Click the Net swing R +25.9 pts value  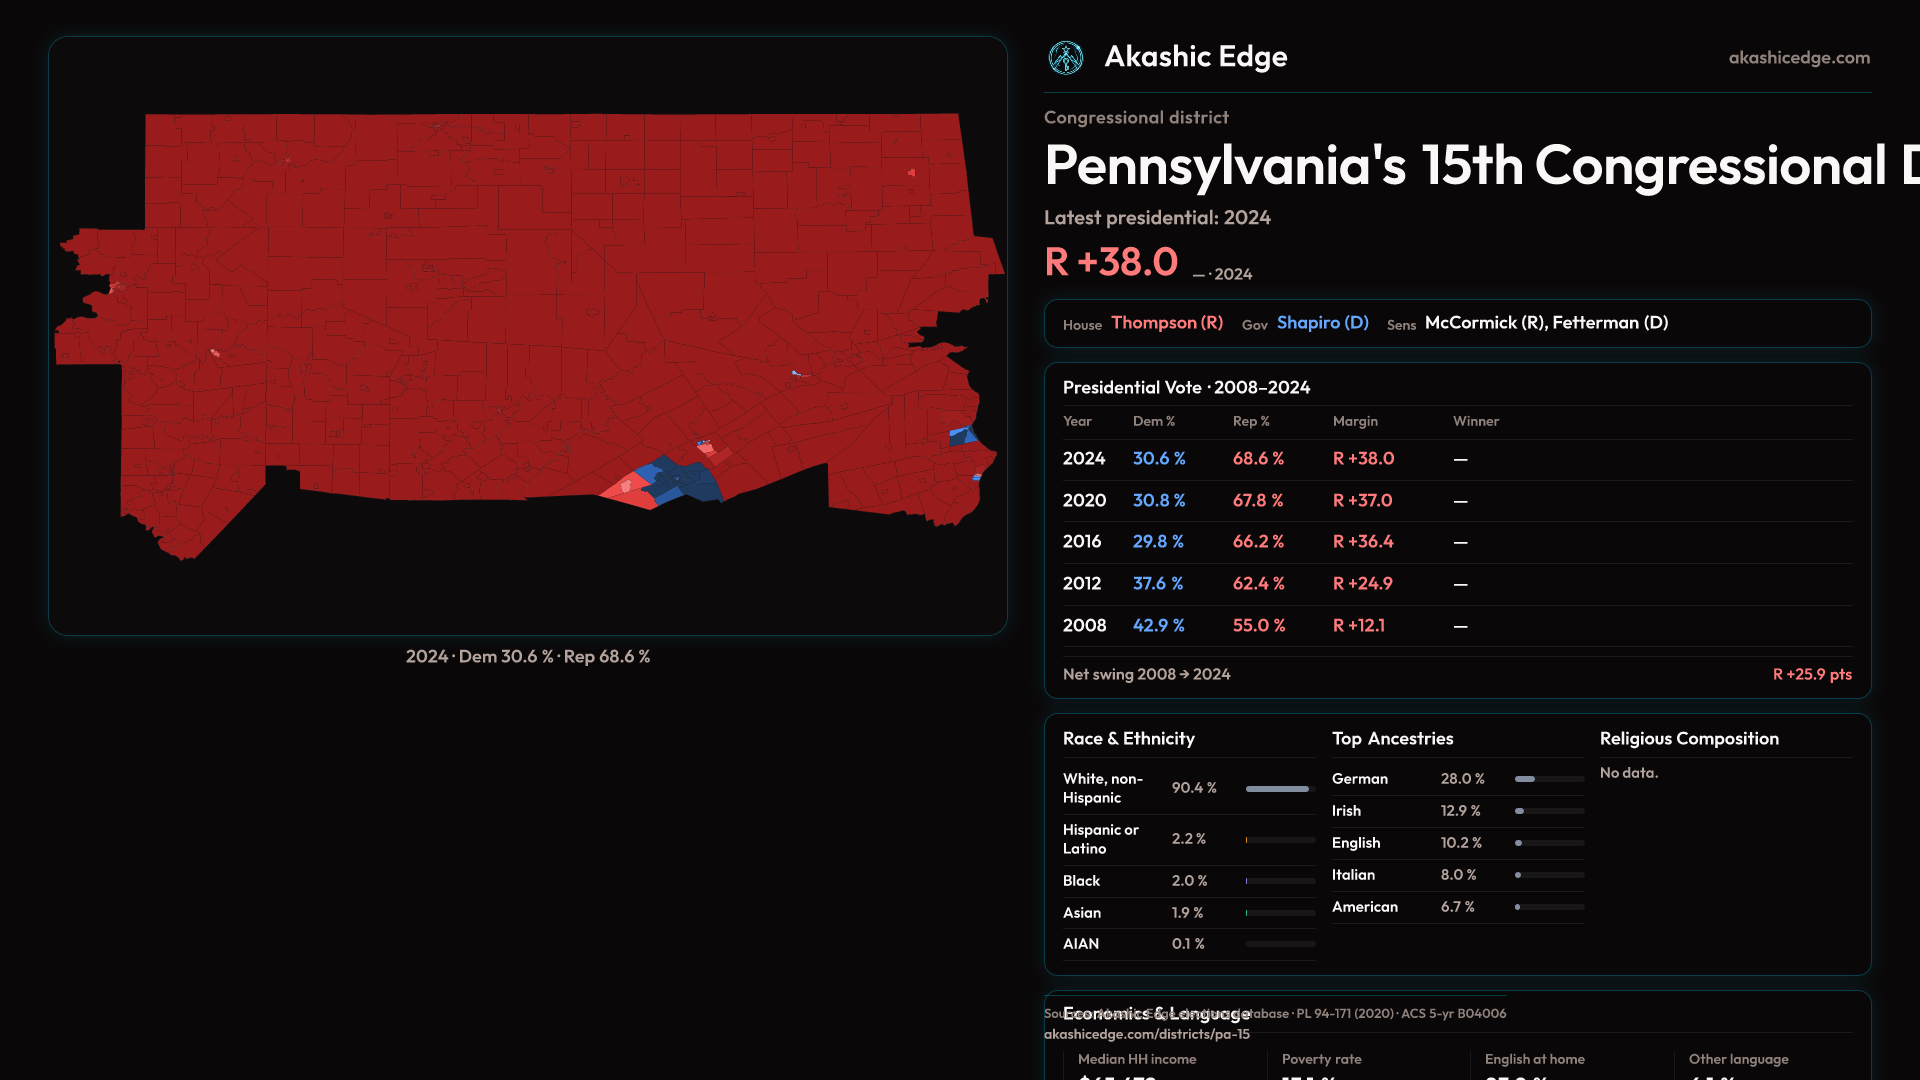point(1811,675)
